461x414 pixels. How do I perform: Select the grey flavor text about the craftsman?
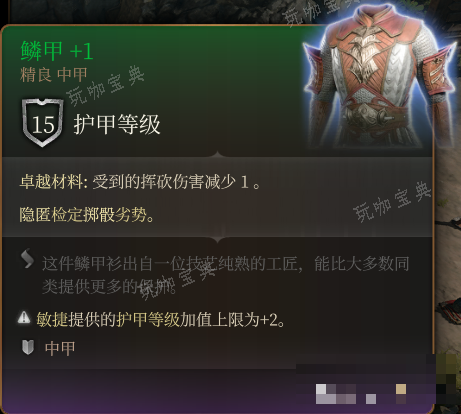coord(226,275)
